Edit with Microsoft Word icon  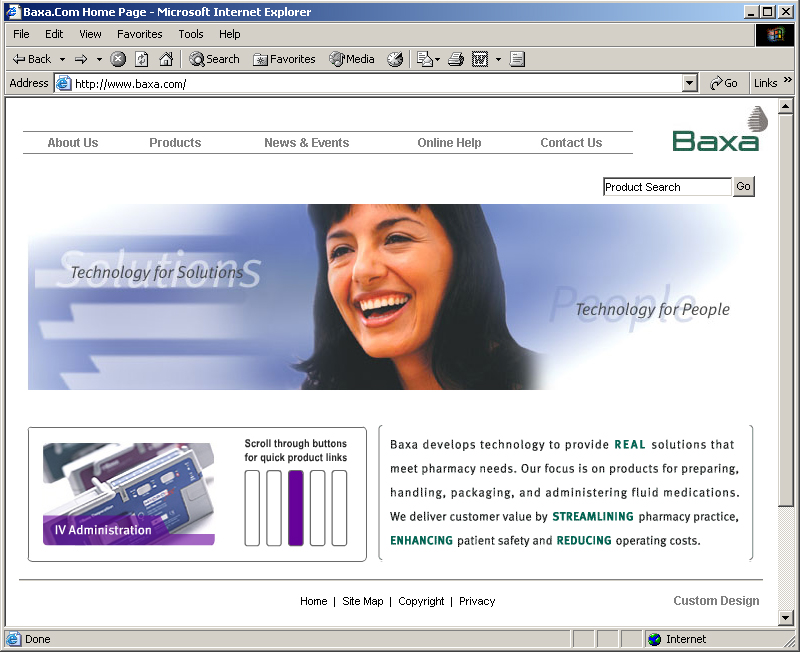(x=480, y=59)
